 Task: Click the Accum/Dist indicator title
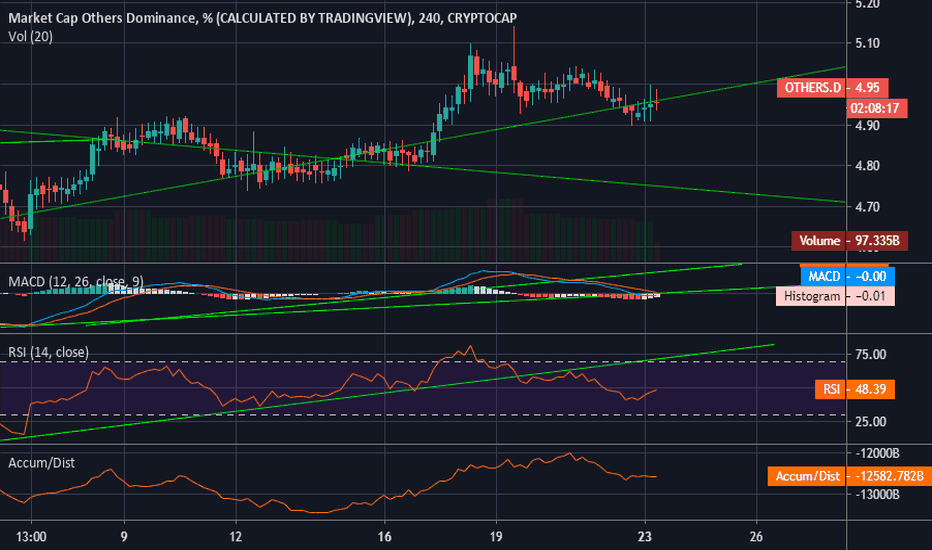(x=42, y=463)
